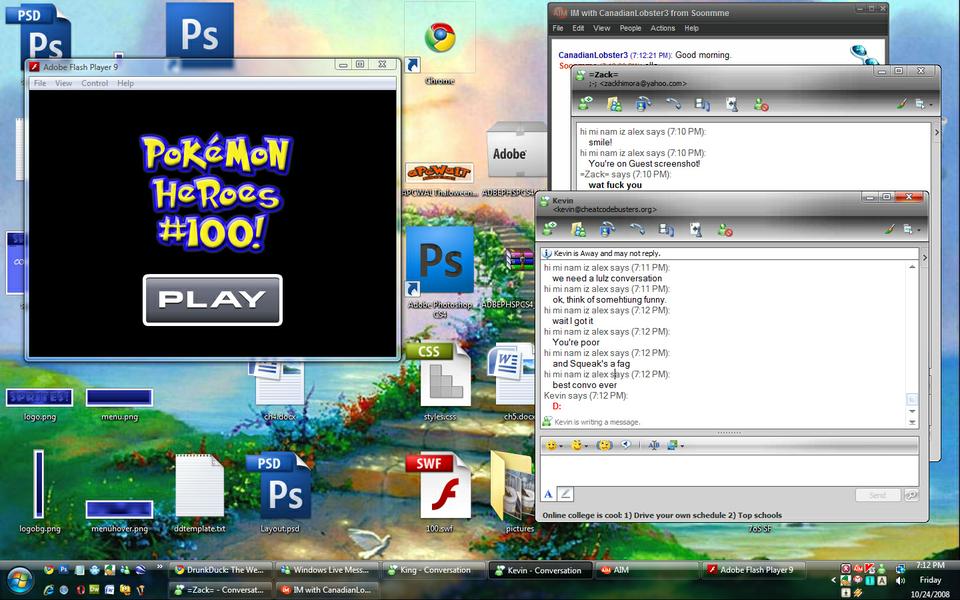Viewport: 960px width, 600px height.
Task: Open the Control menu in Adobe Flash Player
Action: point(94,83)
